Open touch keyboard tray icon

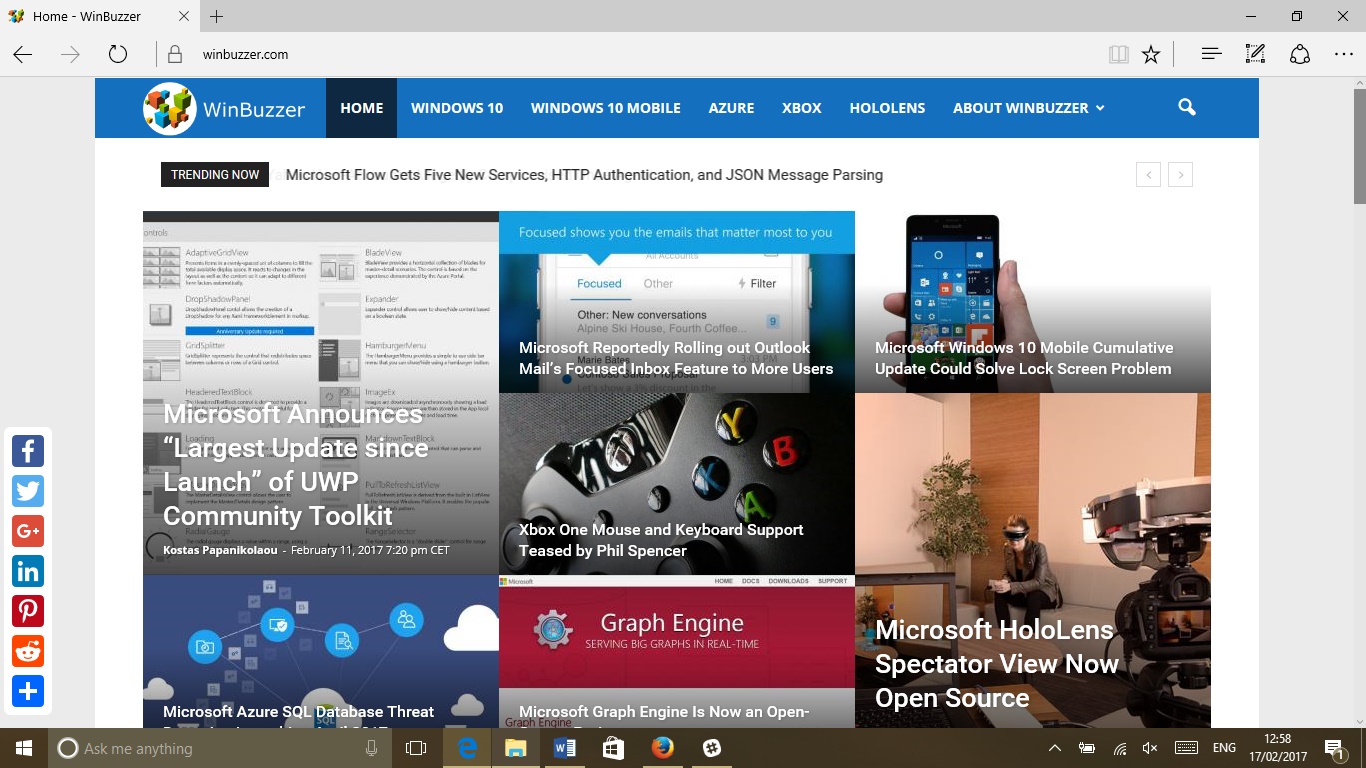click(x=1186, y=748)
